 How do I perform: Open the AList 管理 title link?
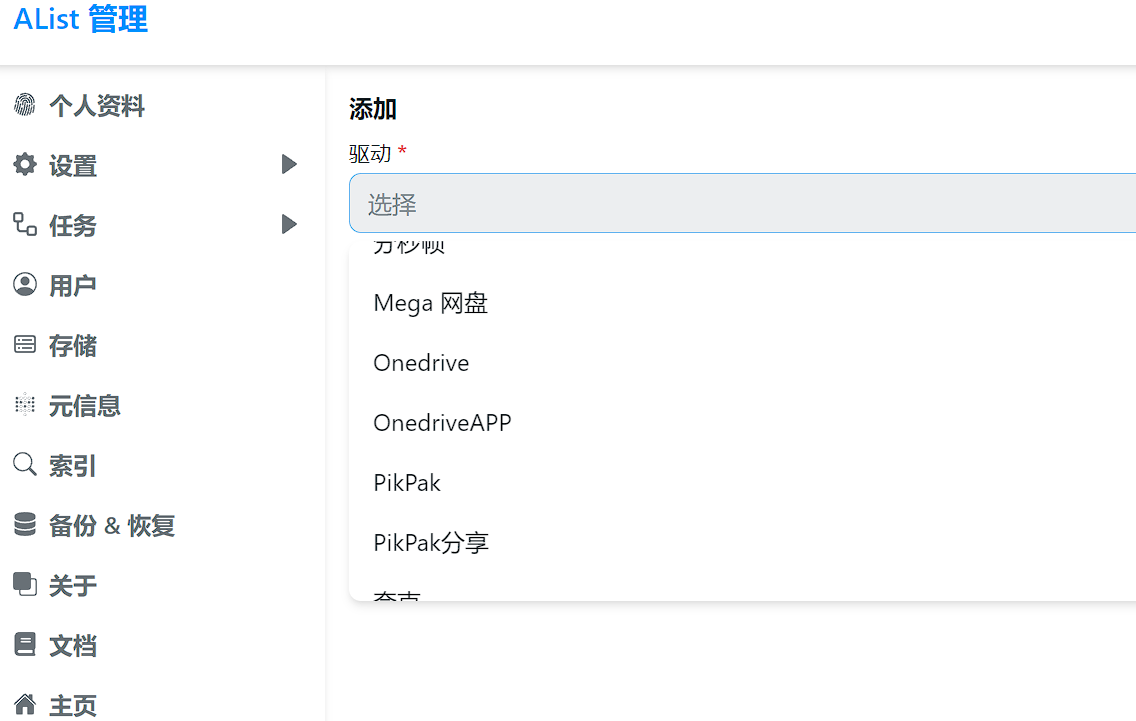pos(81,19)
